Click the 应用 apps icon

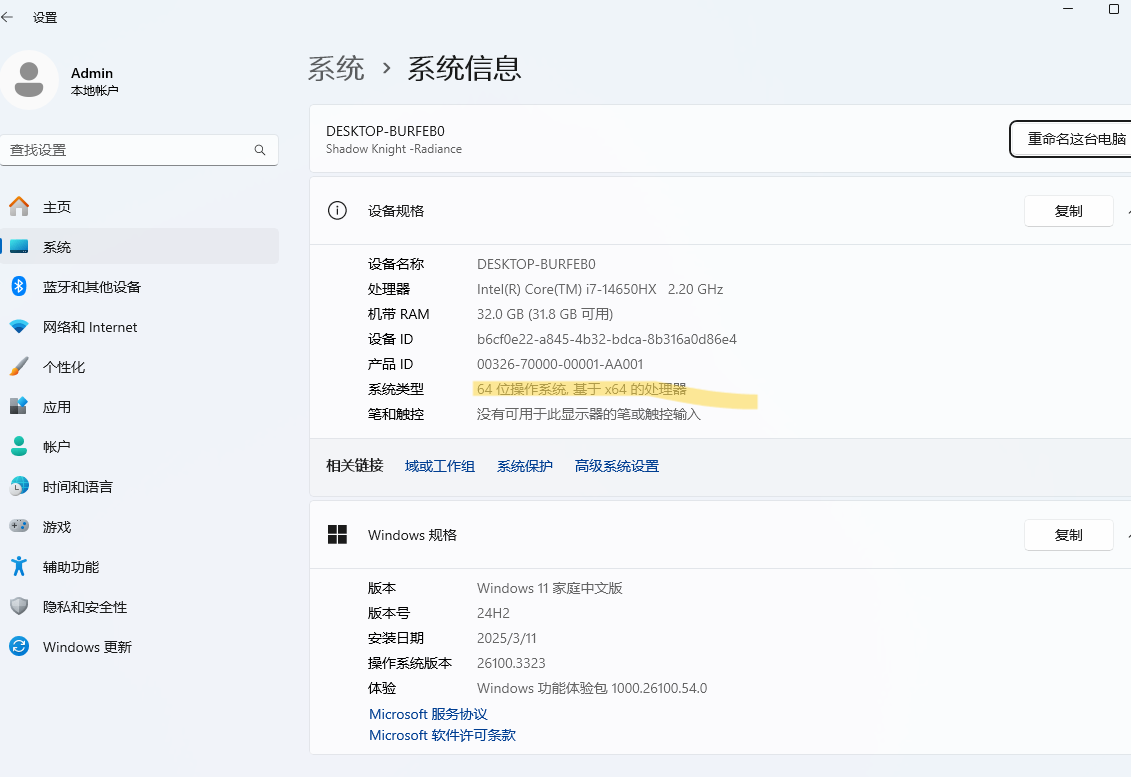pyautogui.click(x=19, y=406)
